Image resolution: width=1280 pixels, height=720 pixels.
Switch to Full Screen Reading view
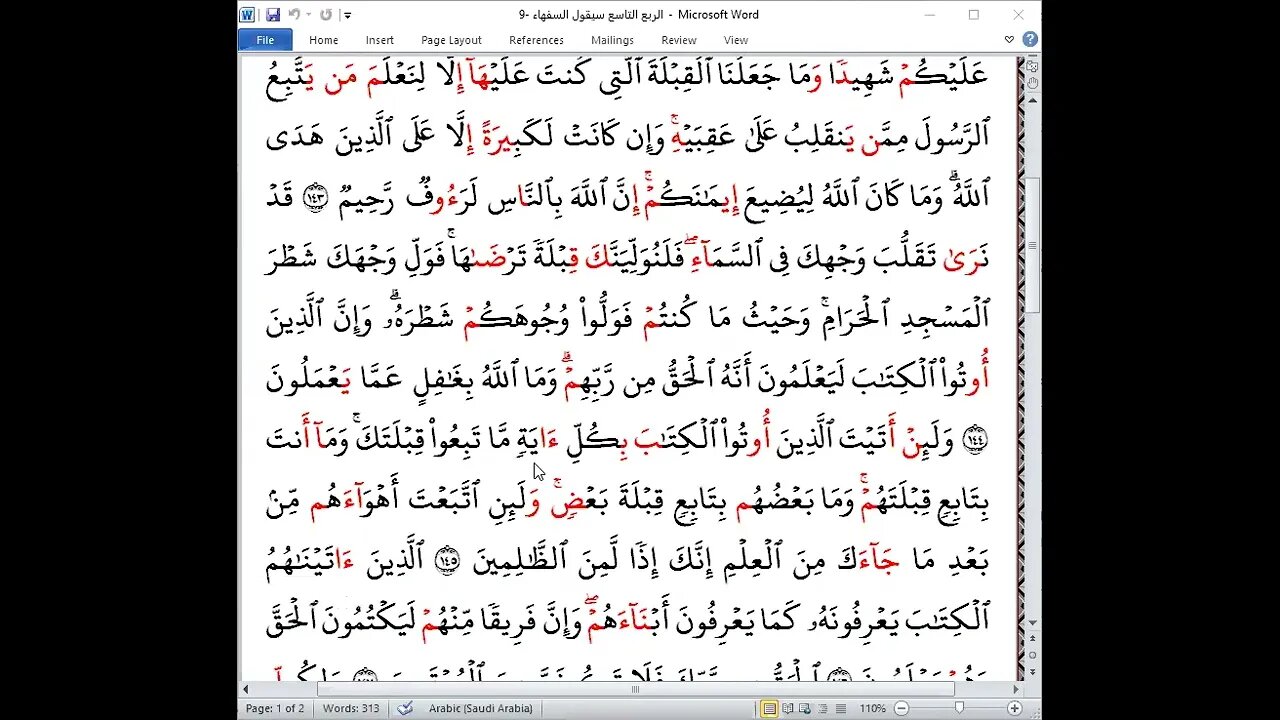pos(787,708)
